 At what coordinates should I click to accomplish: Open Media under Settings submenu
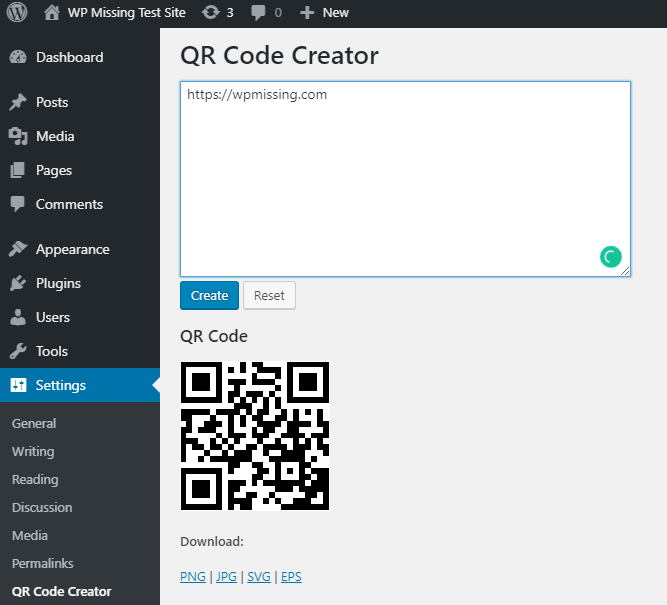(30, 535)
